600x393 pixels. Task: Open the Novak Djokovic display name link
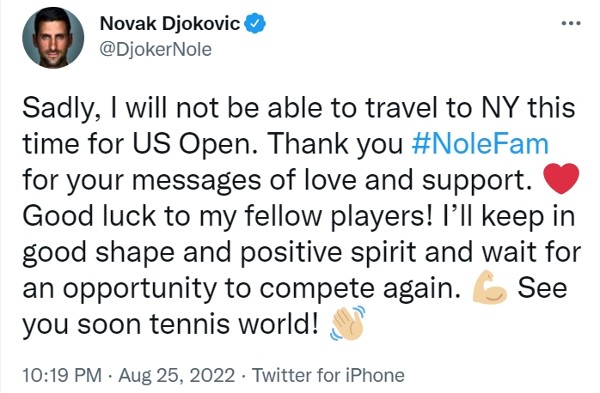tap(170, 24)
